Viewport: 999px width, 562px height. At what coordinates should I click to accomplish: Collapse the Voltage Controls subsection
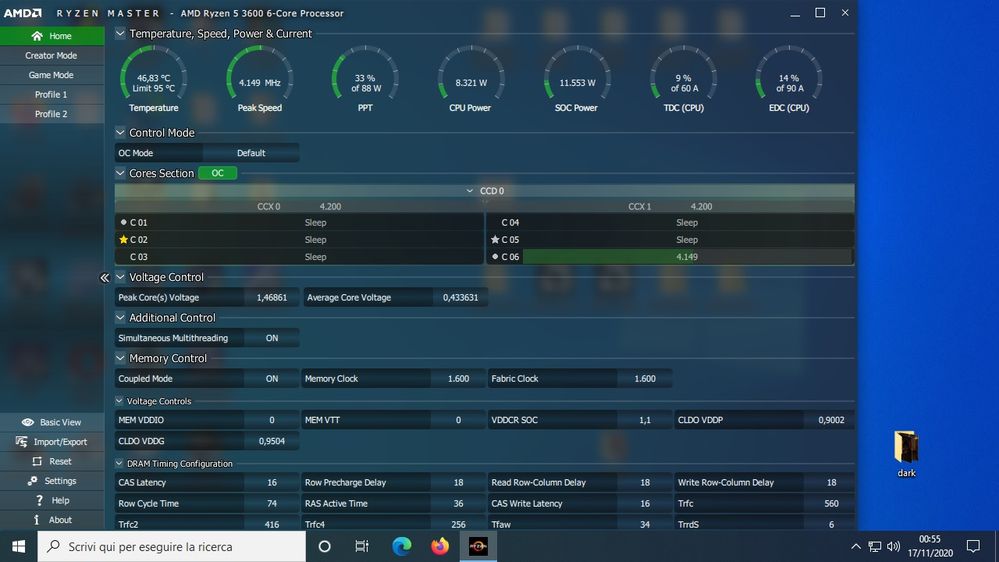[119, 401]
